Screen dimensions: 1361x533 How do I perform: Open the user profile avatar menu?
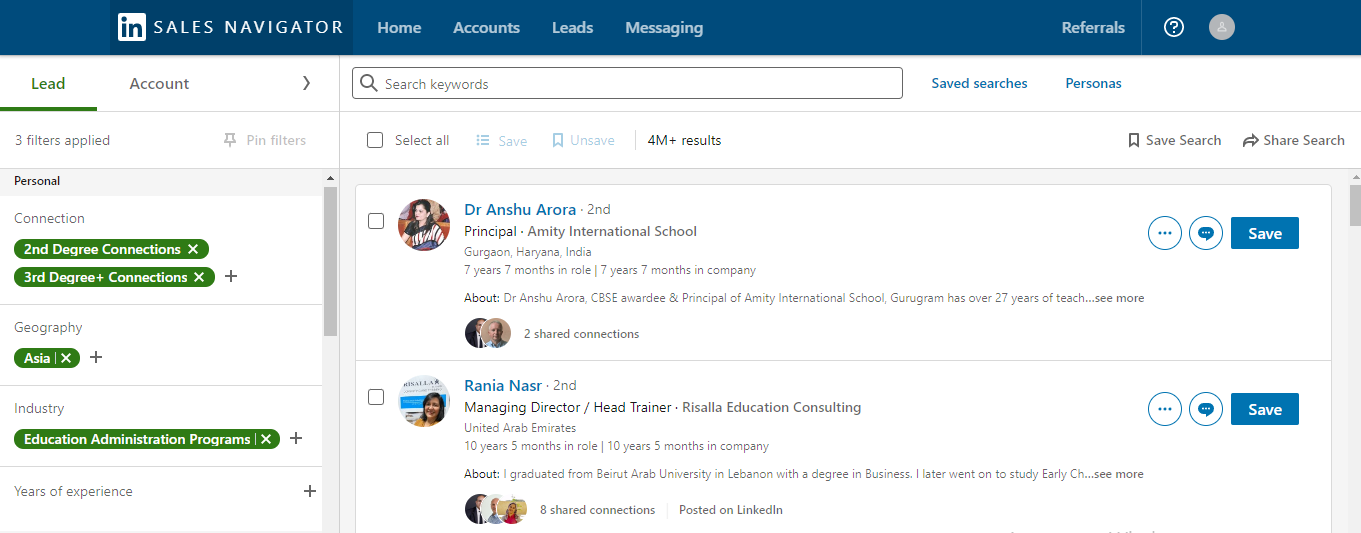1222,28
